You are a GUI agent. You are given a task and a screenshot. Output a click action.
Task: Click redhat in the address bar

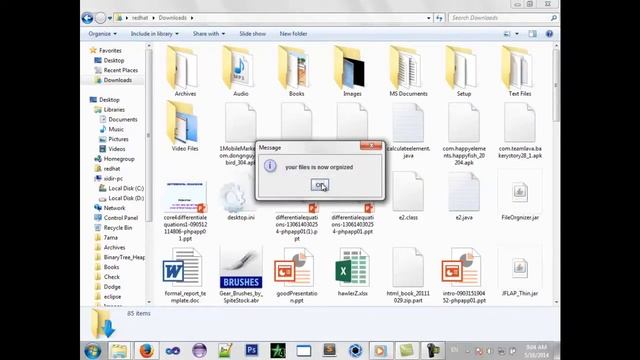140,18
